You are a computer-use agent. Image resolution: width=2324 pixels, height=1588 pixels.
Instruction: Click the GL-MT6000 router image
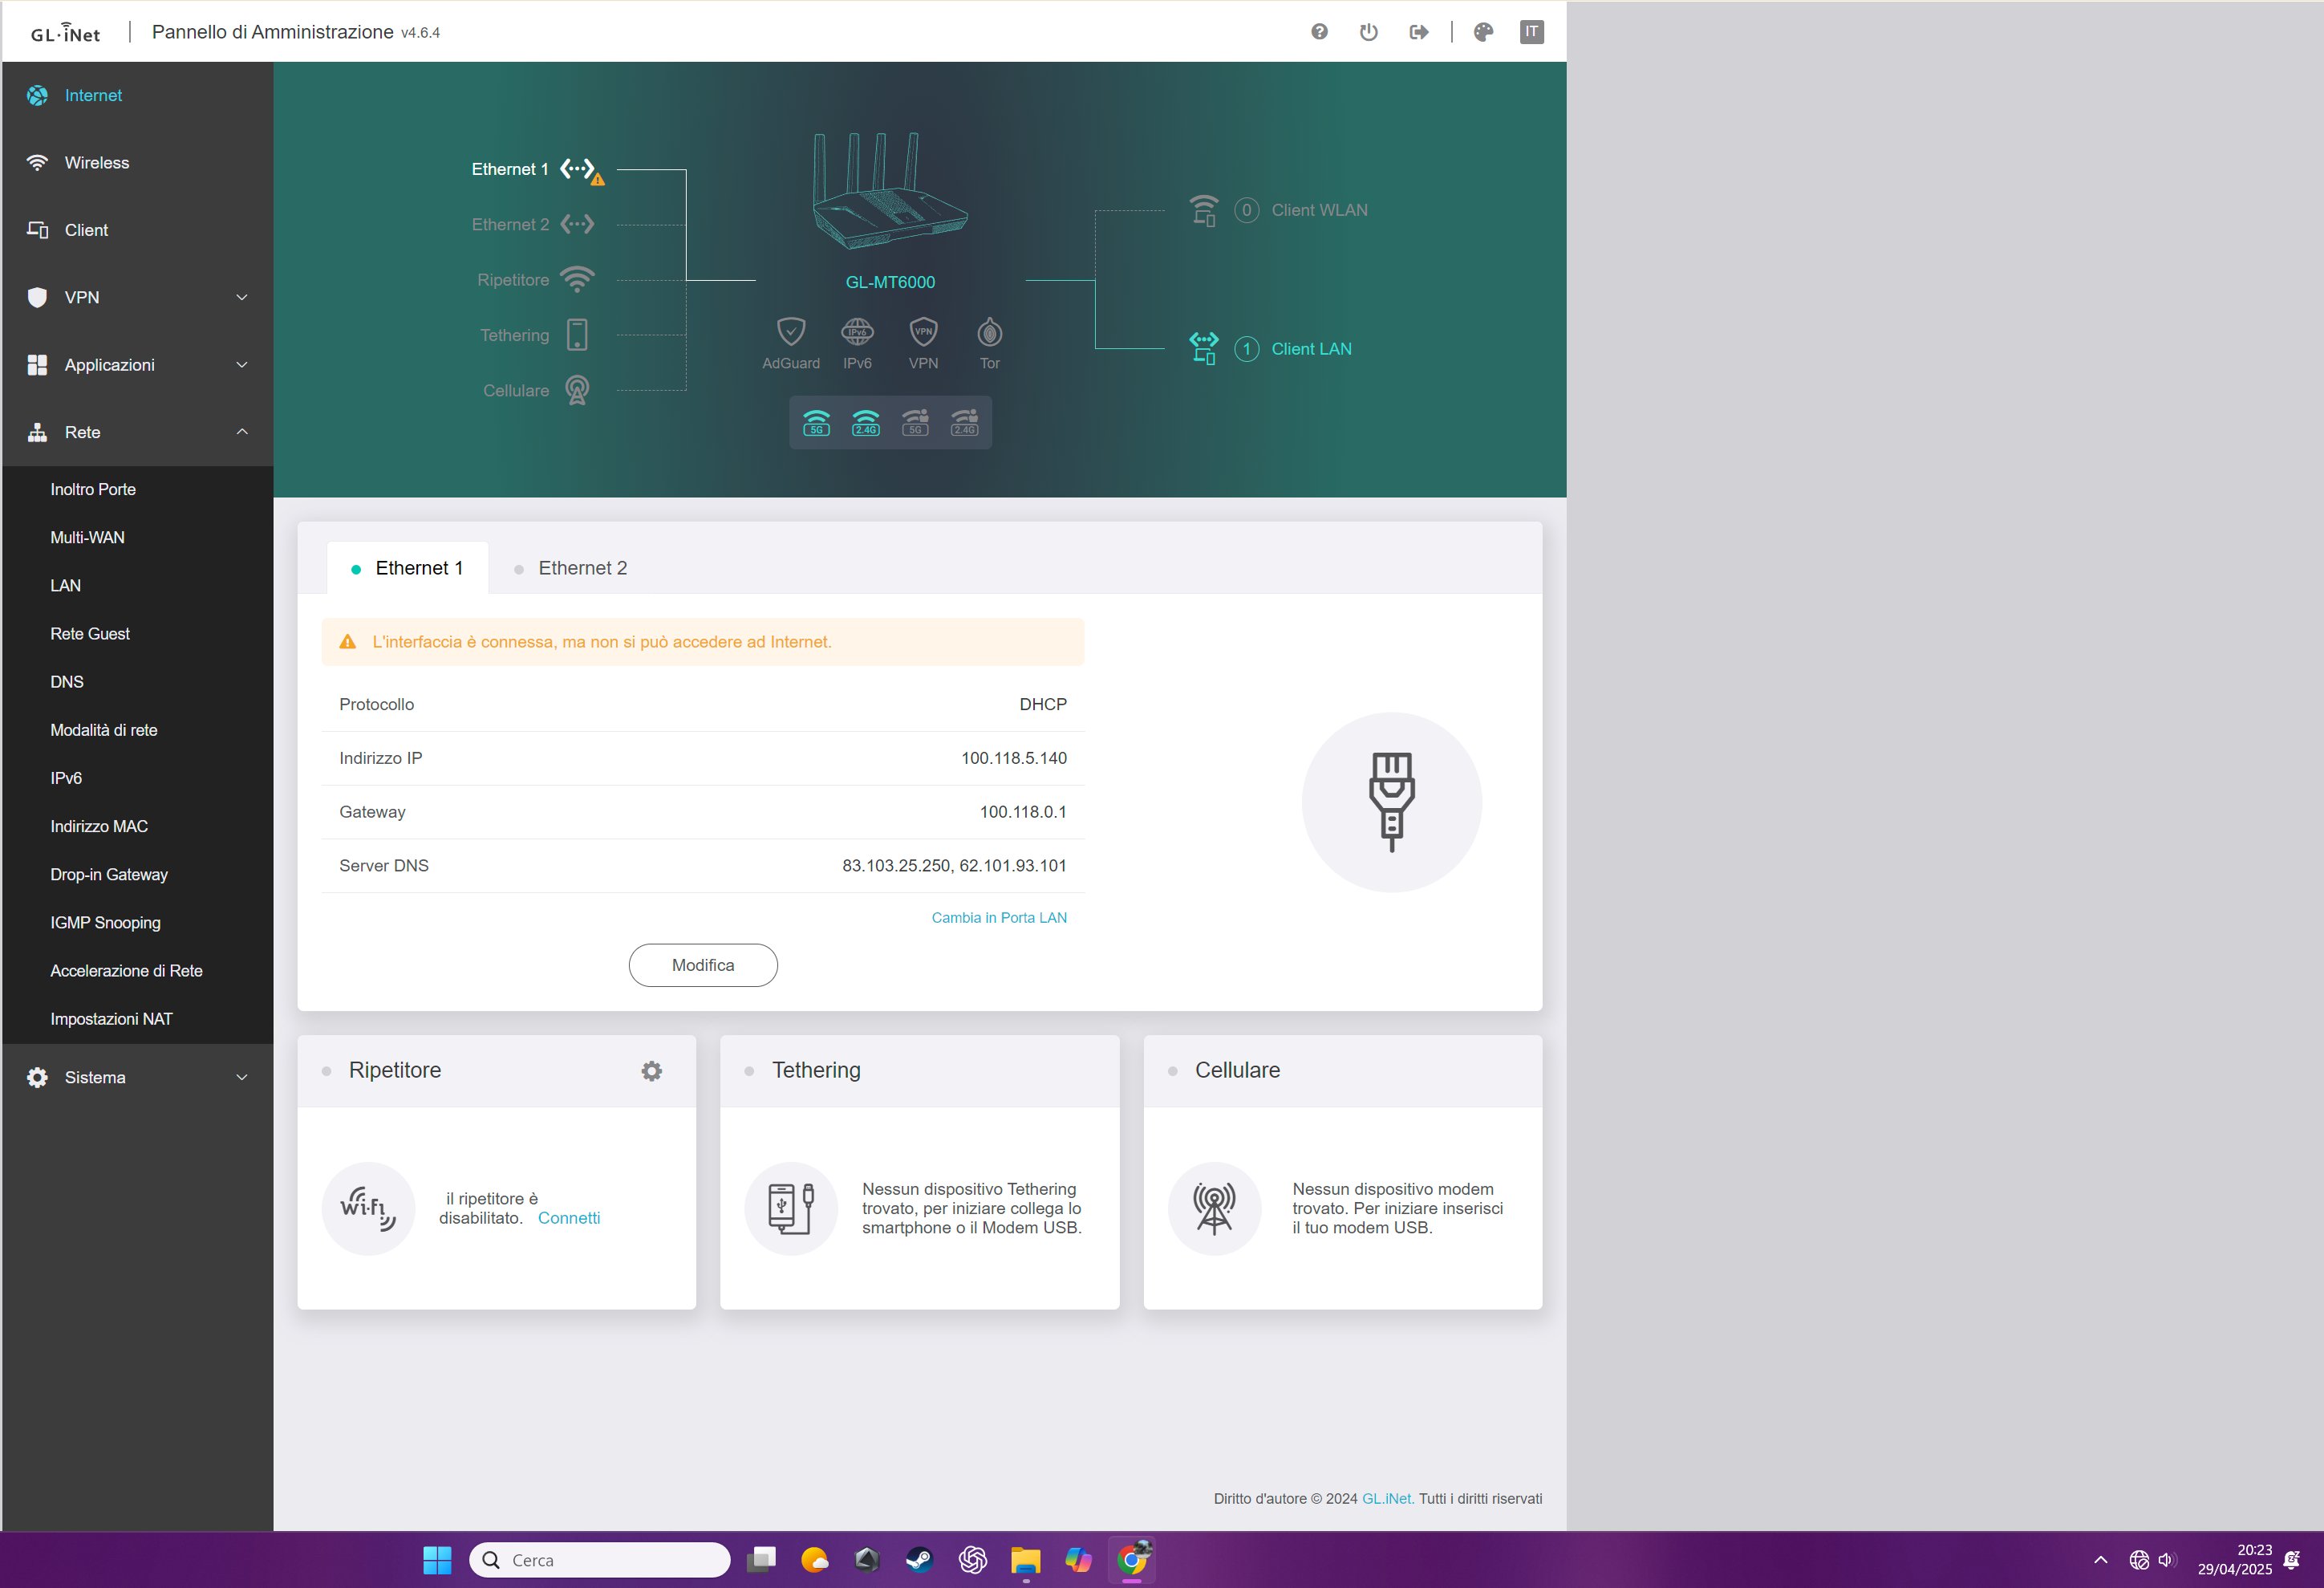point(889,191)
